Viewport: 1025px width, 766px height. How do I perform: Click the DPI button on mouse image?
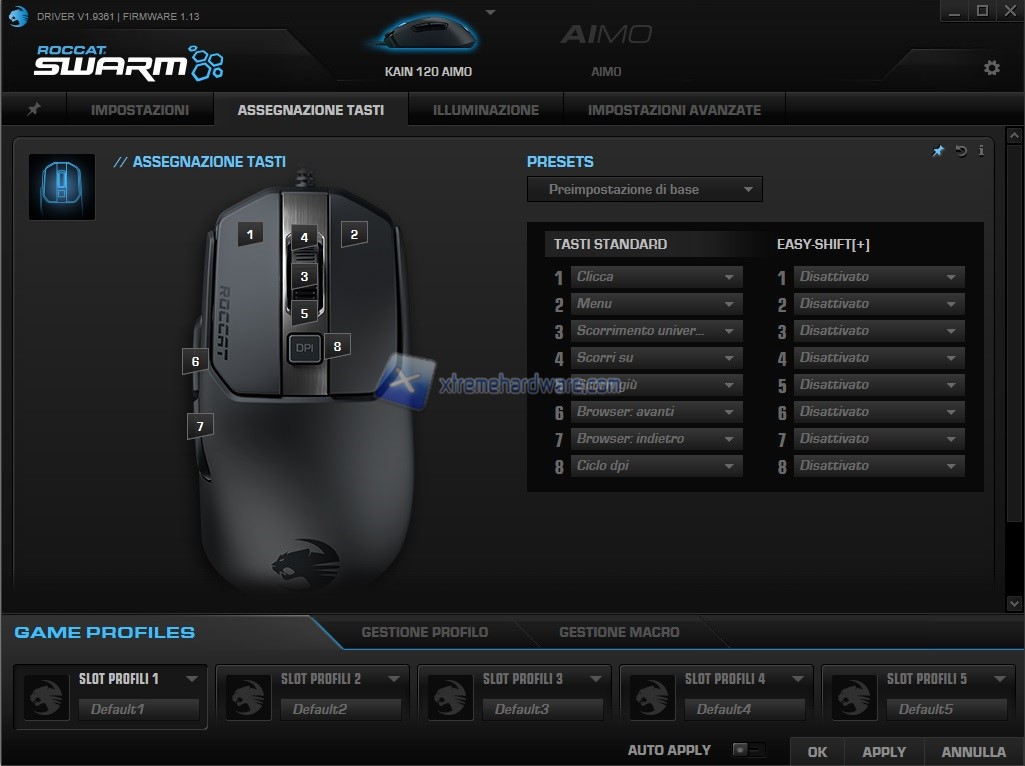click(x=304, y=347)
